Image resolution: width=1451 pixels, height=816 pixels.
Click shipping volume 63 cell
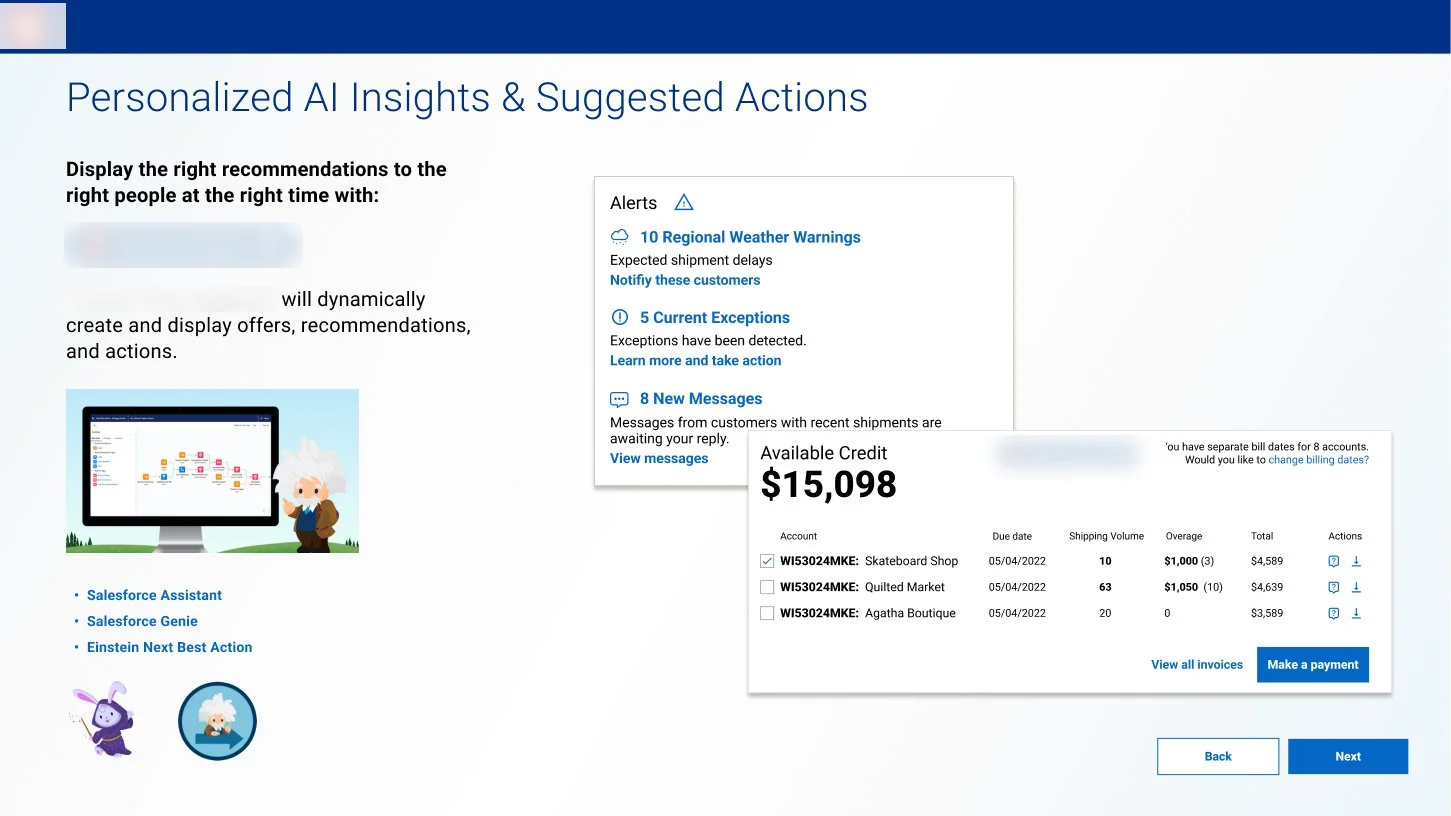pyautogui.click(x=1105, y=587)
